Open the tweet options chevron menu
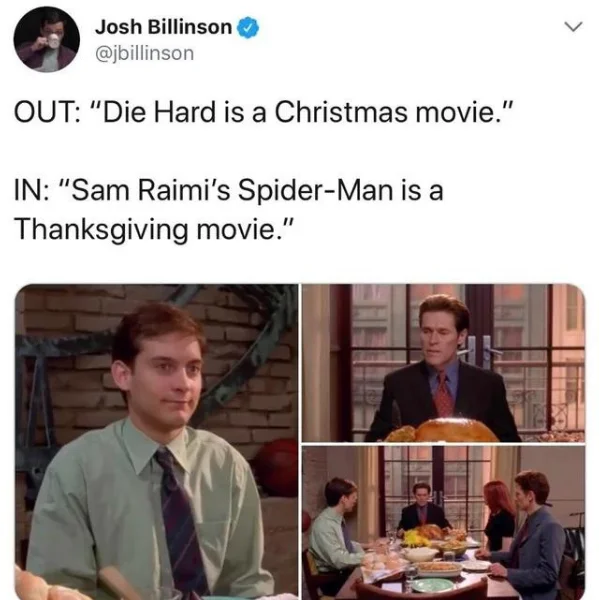This screenshot has width=600, height=600. [573, 27]
